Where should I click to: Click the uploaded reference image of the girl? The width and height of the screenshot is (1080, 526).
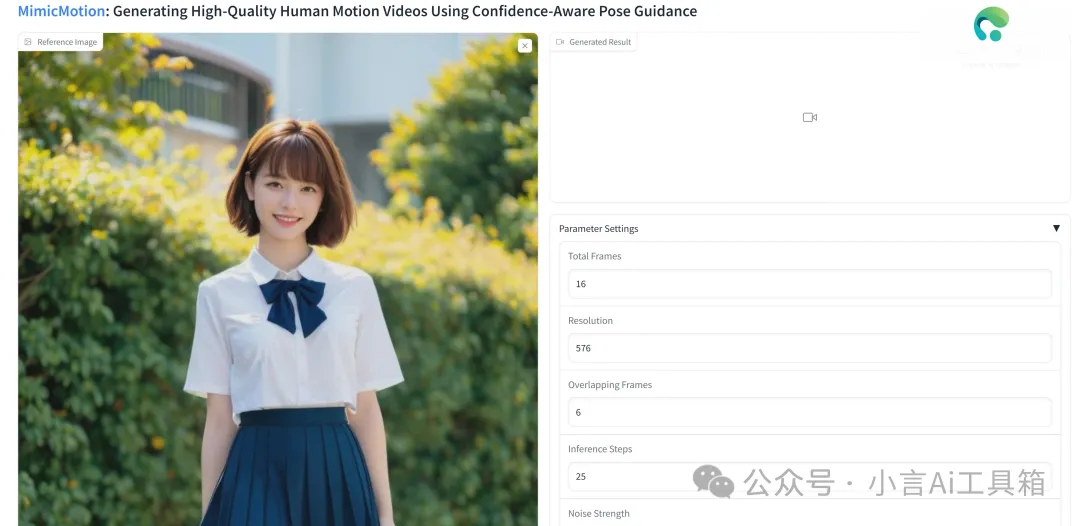(278, 280)
